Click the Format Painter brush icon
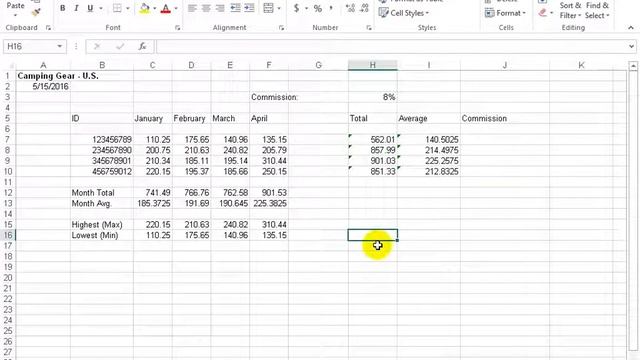The height and width of the screenshot is (360, 640). tap(36, 12)
